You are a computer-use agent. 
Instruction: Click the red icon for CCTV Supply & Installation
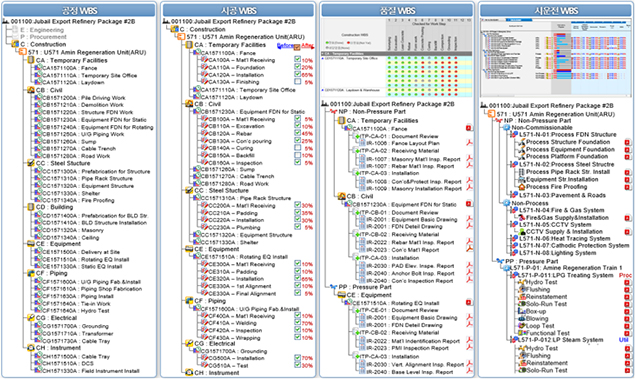pos(627,232)
